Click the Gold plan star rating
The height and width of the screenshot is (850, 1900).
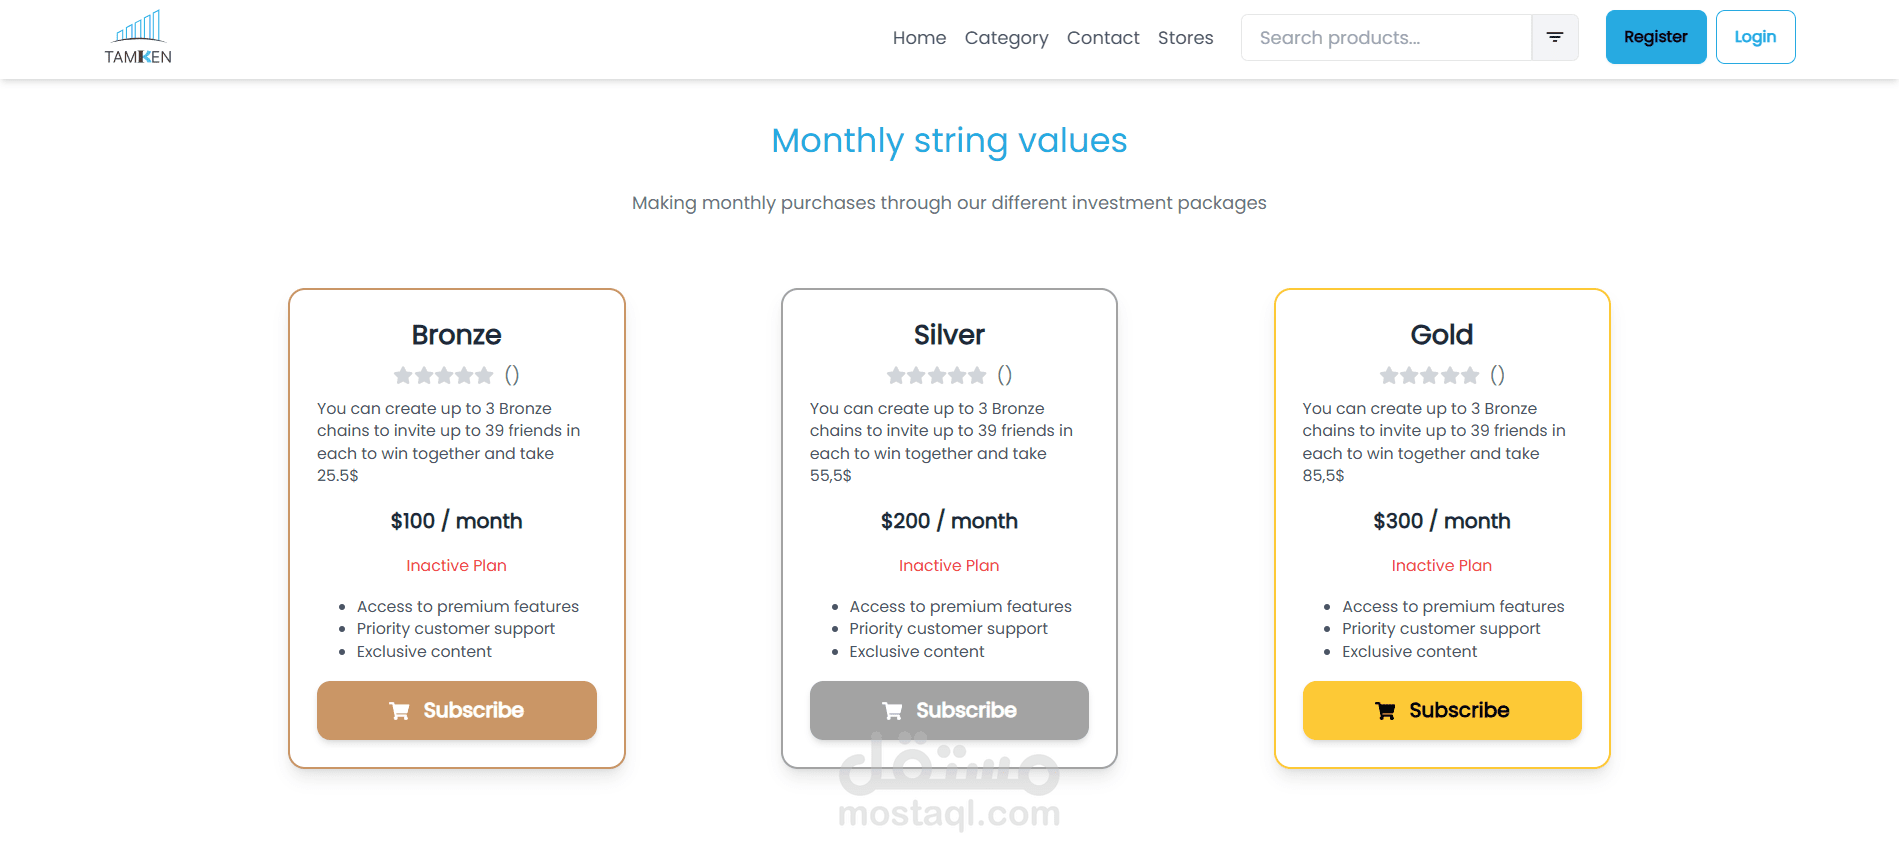pos(1429,376)
